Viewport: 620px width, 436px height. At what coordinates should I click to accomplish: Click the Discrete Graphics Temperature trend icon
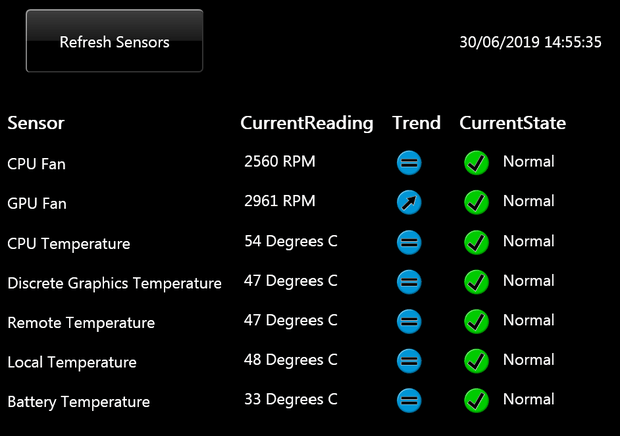pyautogui.click(x=409, y=282)
